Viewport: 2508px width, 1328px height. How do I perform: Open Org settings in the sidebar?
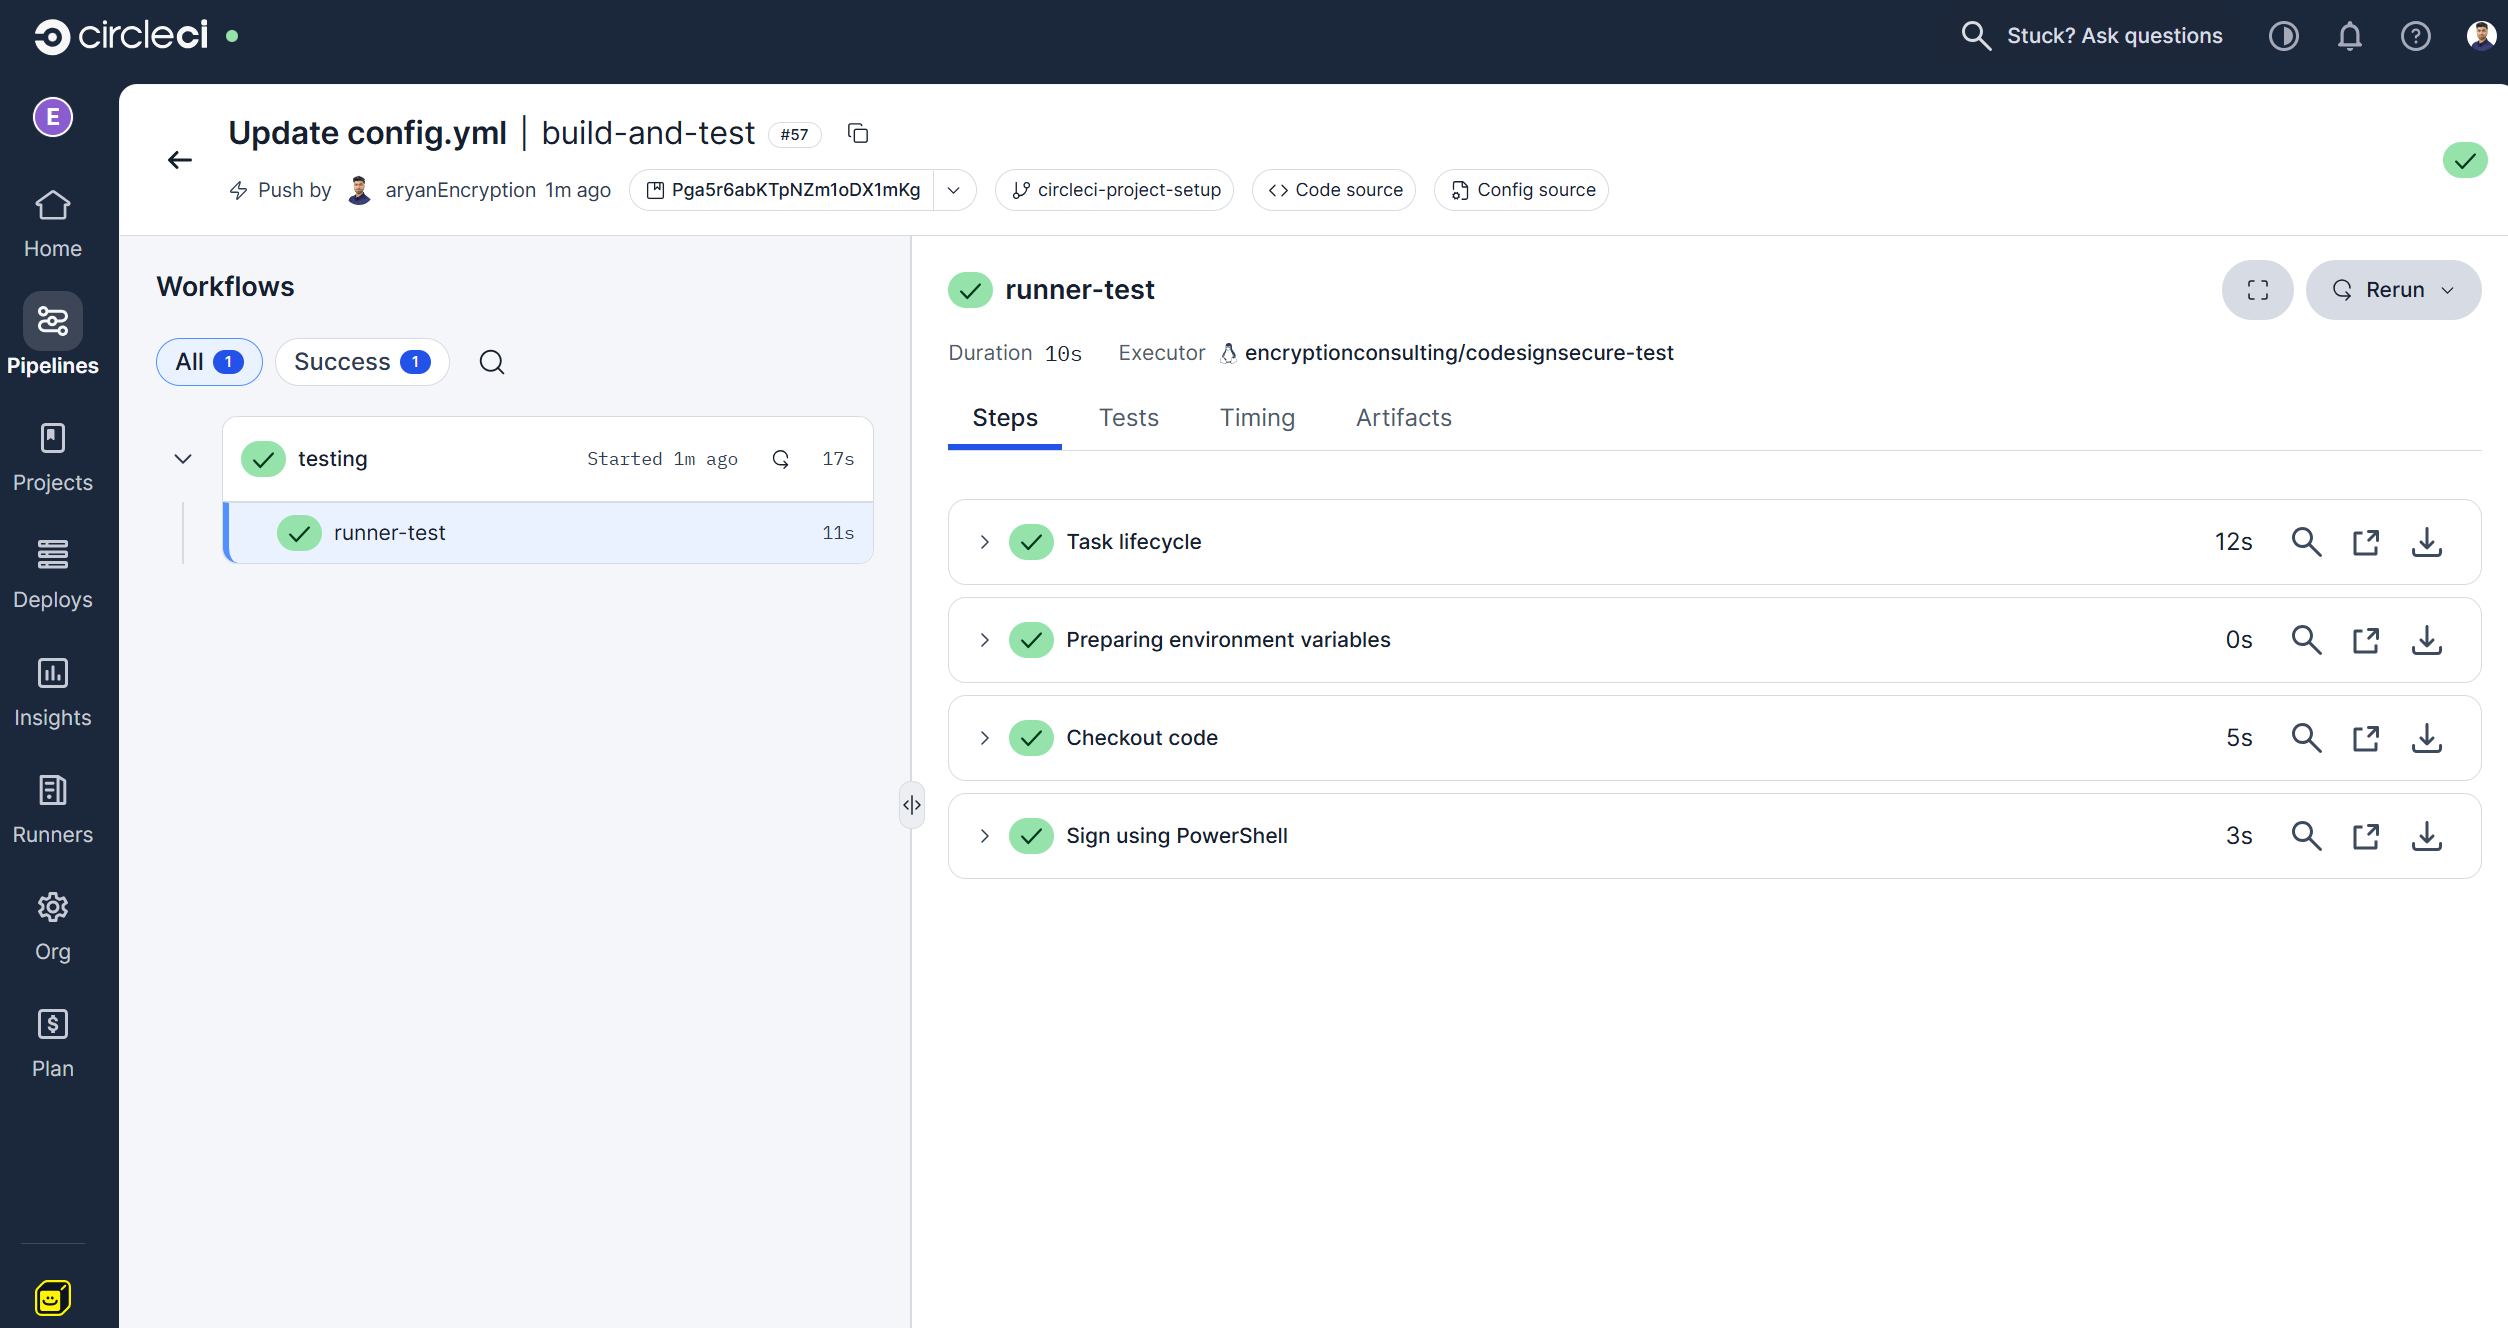click(53, 927)
